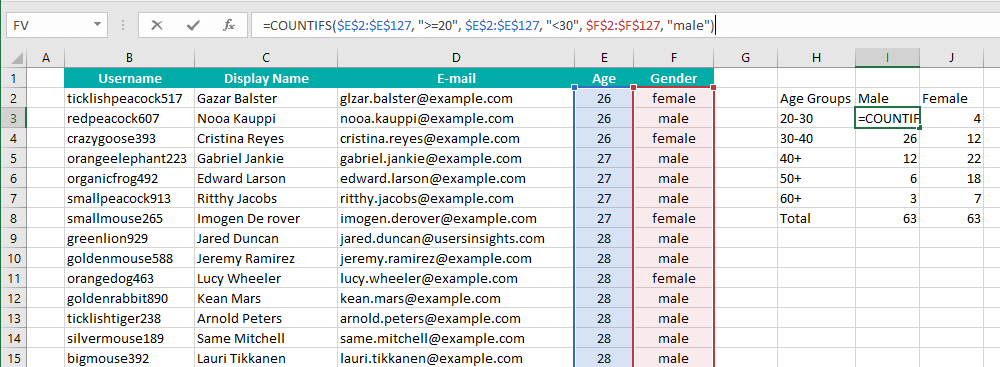Select Female total 63 cell

(x=951, y=218)
